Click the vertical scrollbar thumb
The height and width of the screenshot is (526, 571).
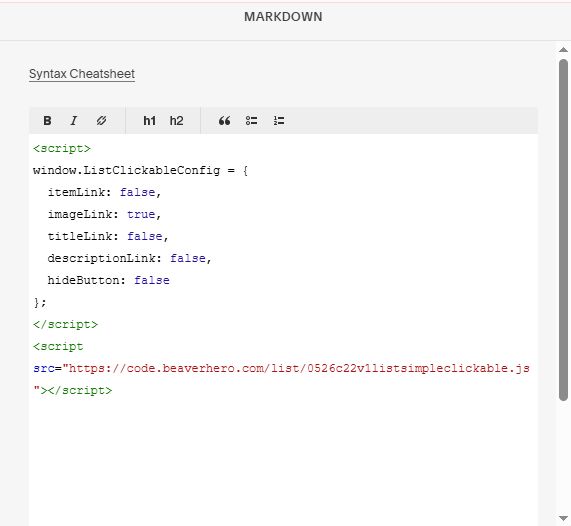(563, 230)
